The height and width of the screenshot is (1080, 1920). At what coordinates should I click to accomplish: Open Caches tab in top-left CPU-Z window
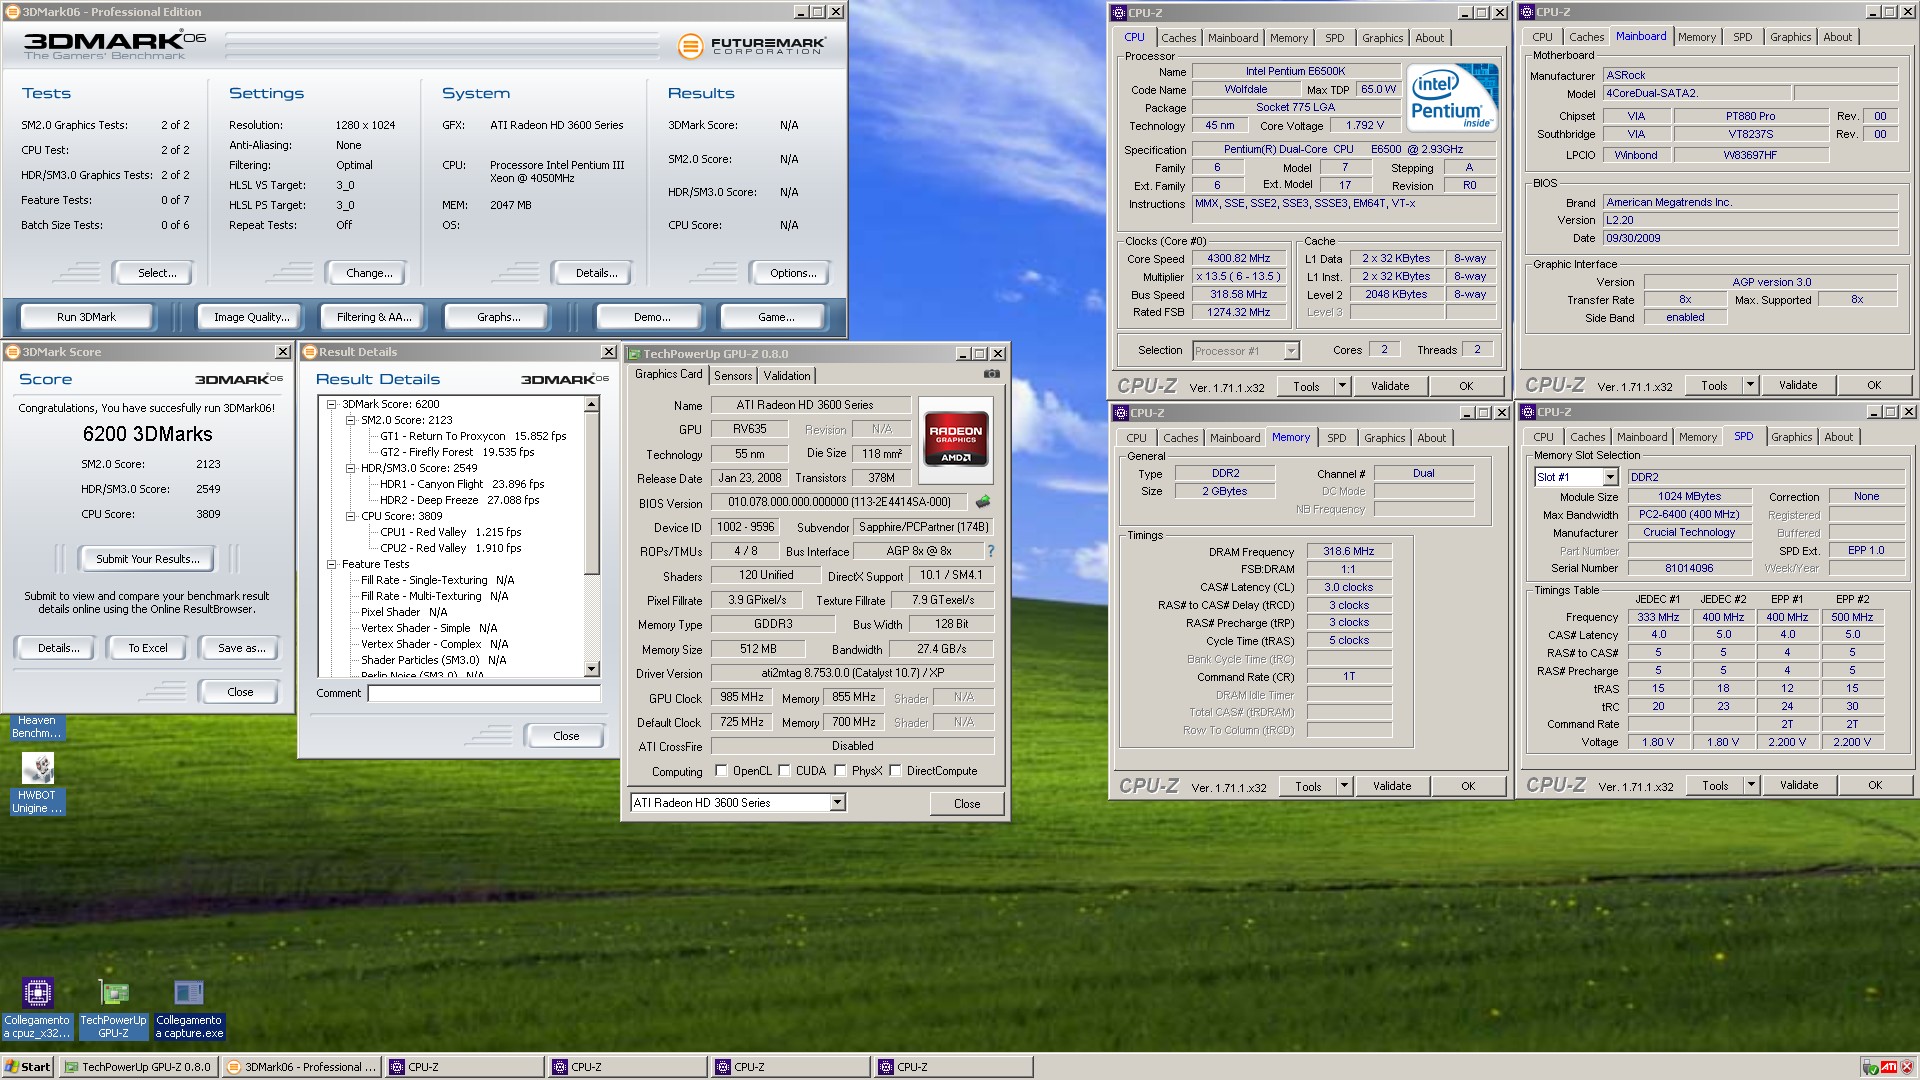click(x=1179, y=38)
